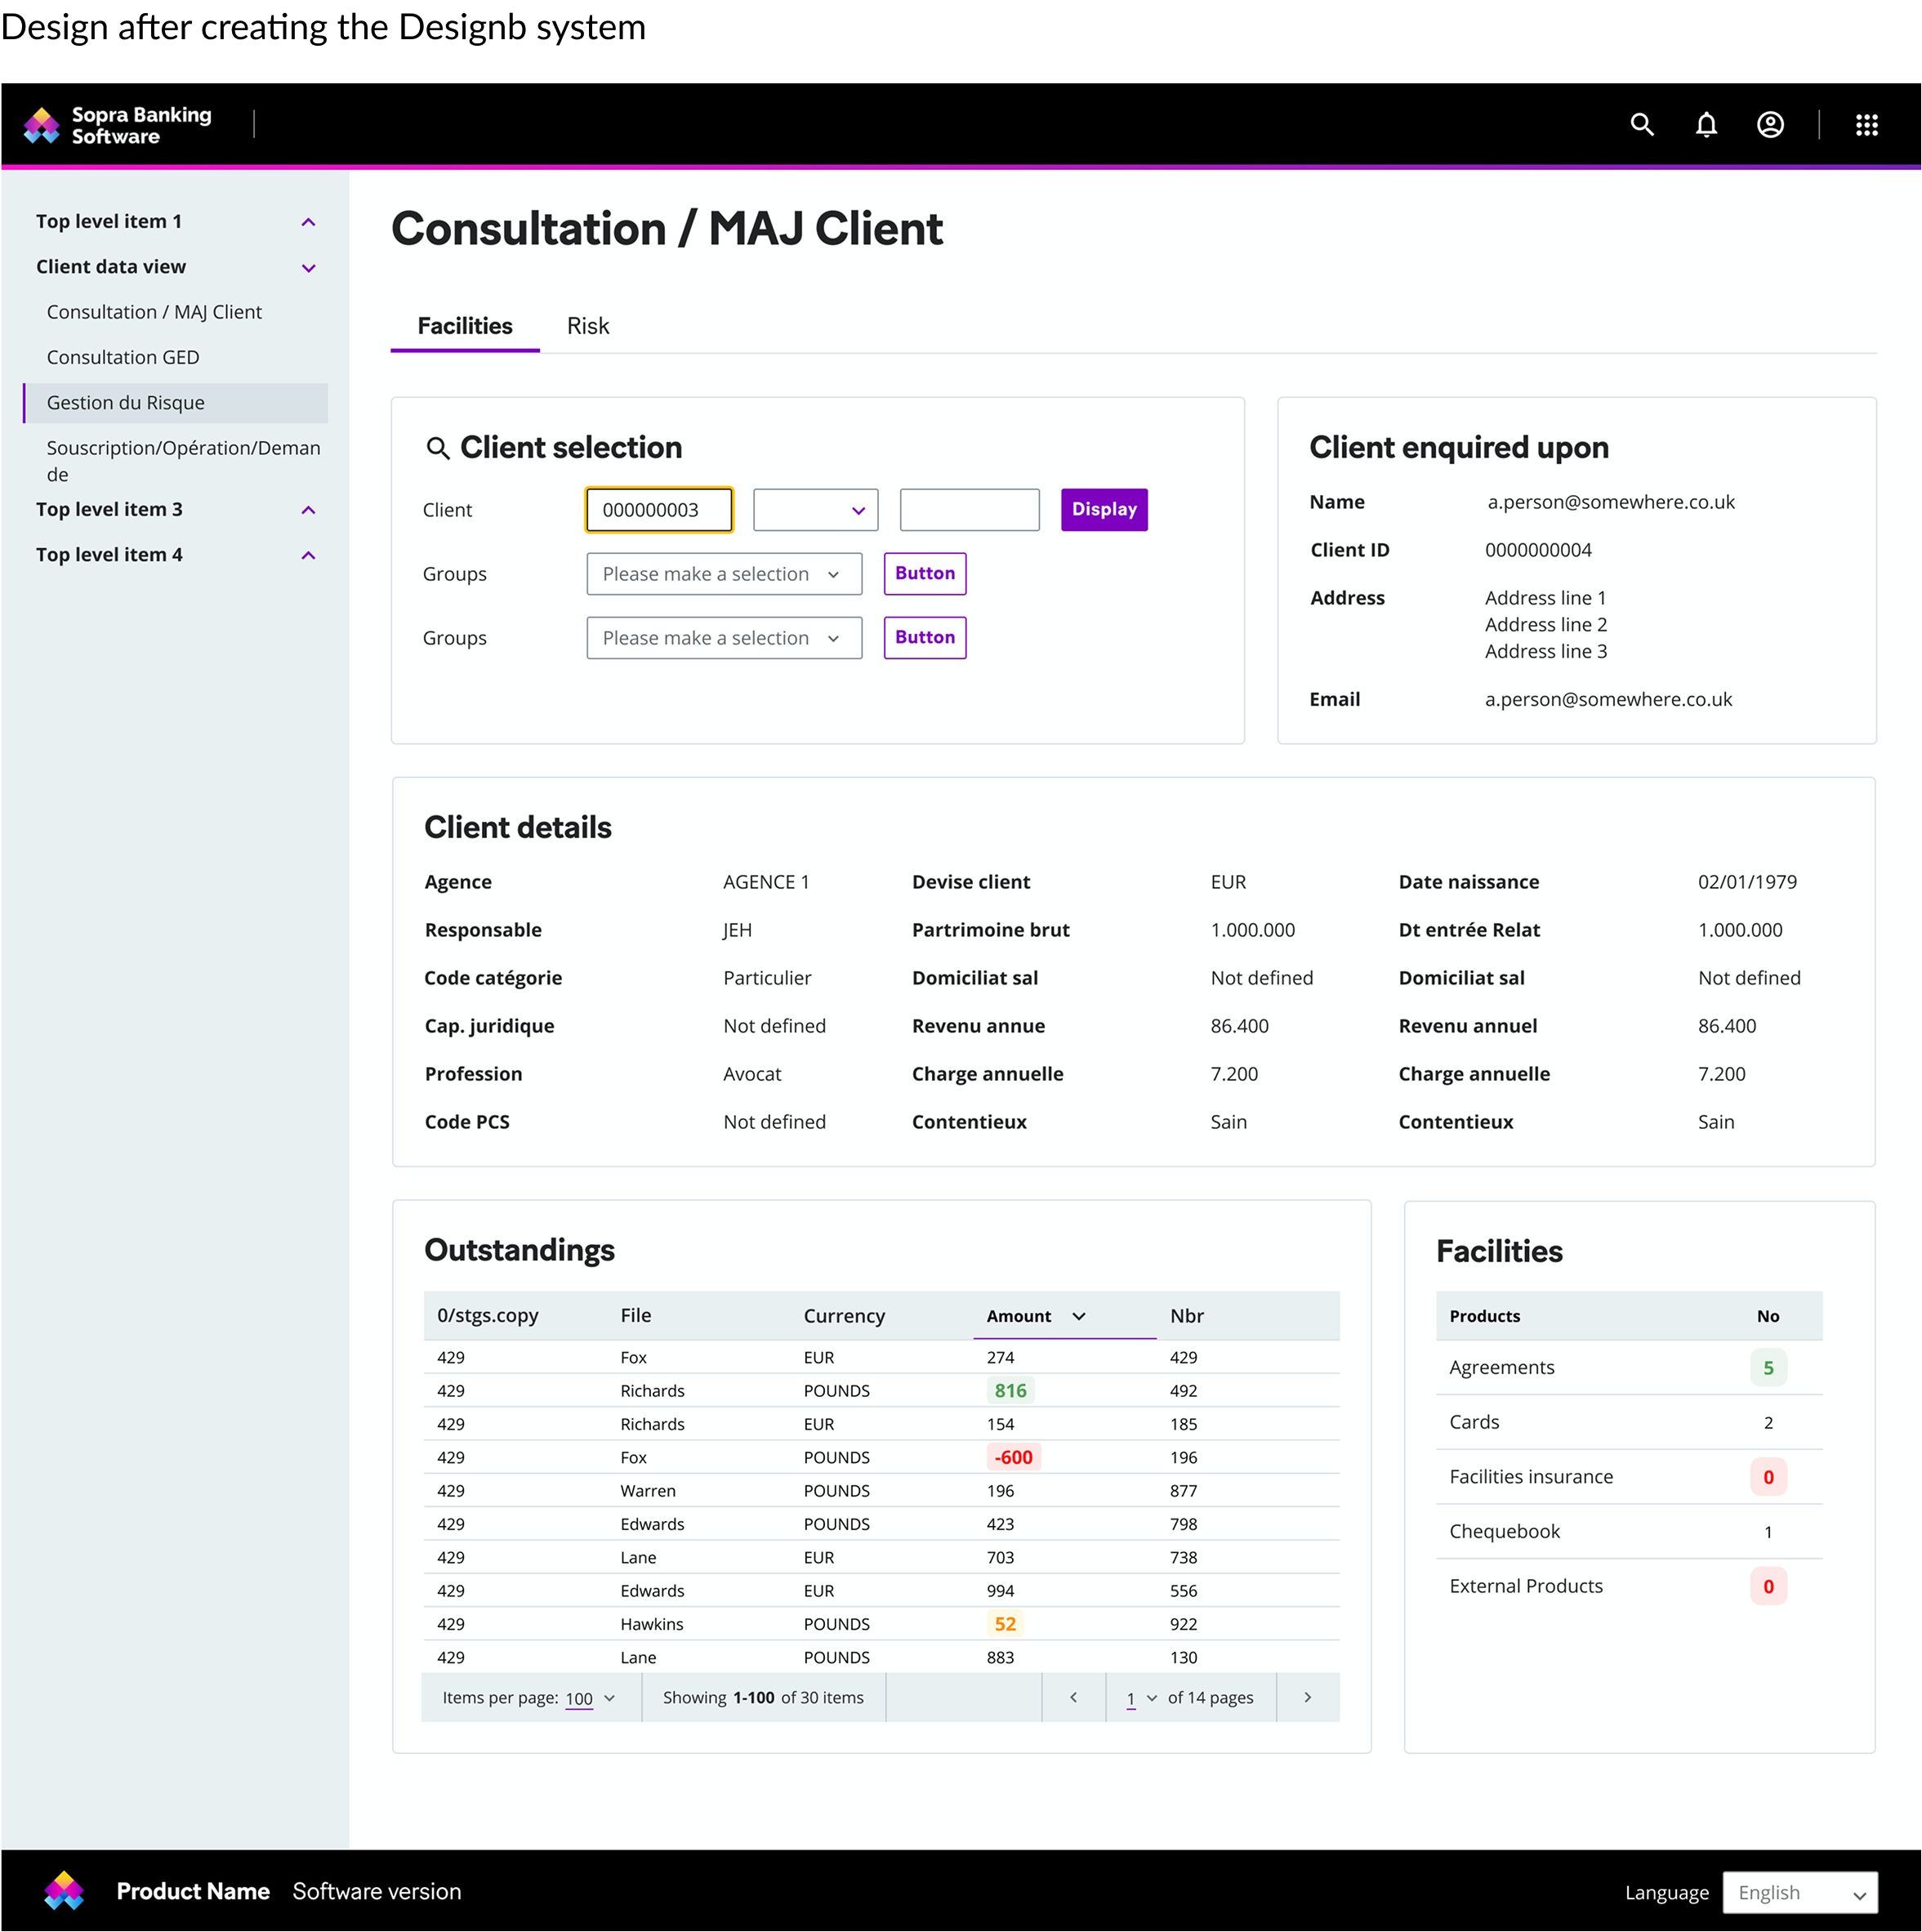Collapse the Client data view section
The image size is (1922, 1932).
(308, 268)
